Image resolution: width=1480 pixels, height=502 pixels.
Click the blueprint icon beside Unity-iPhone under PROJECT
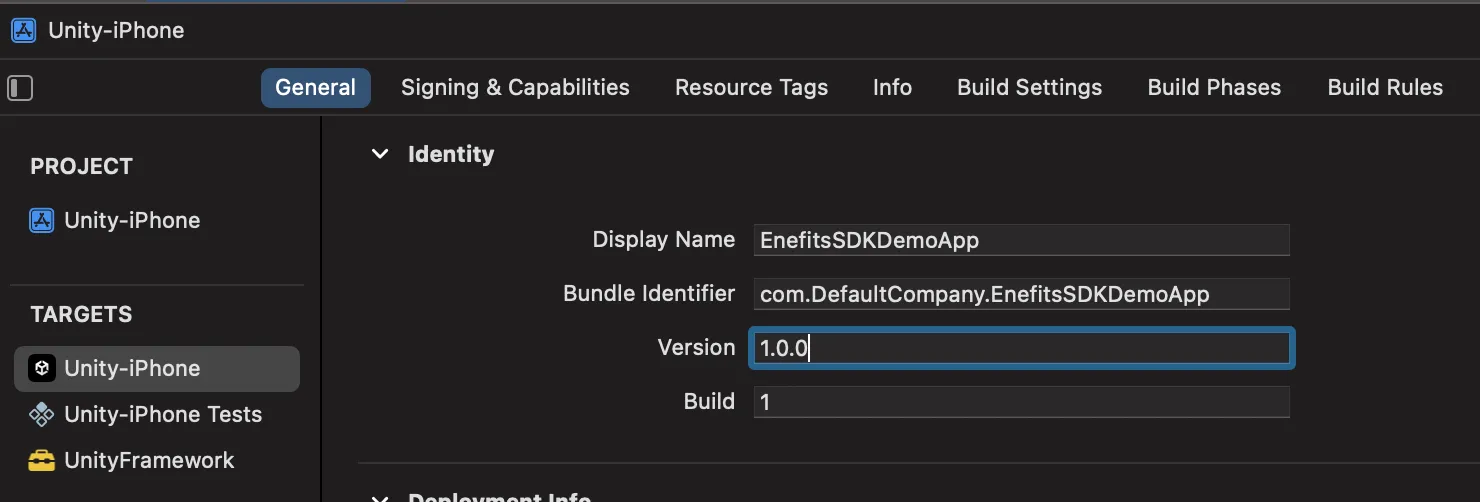(x=41, y=220)
